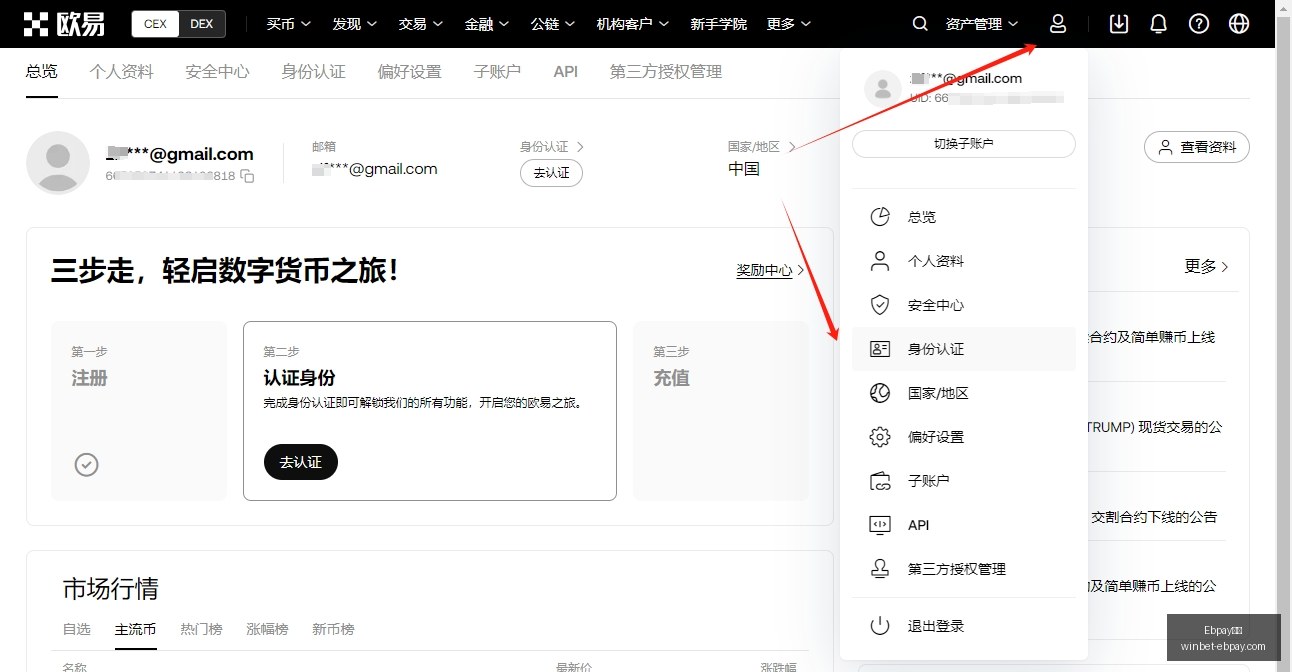
Task: Click the wallet icon beside 子账户 in the dropdown
Action: (x=880, y=481)
